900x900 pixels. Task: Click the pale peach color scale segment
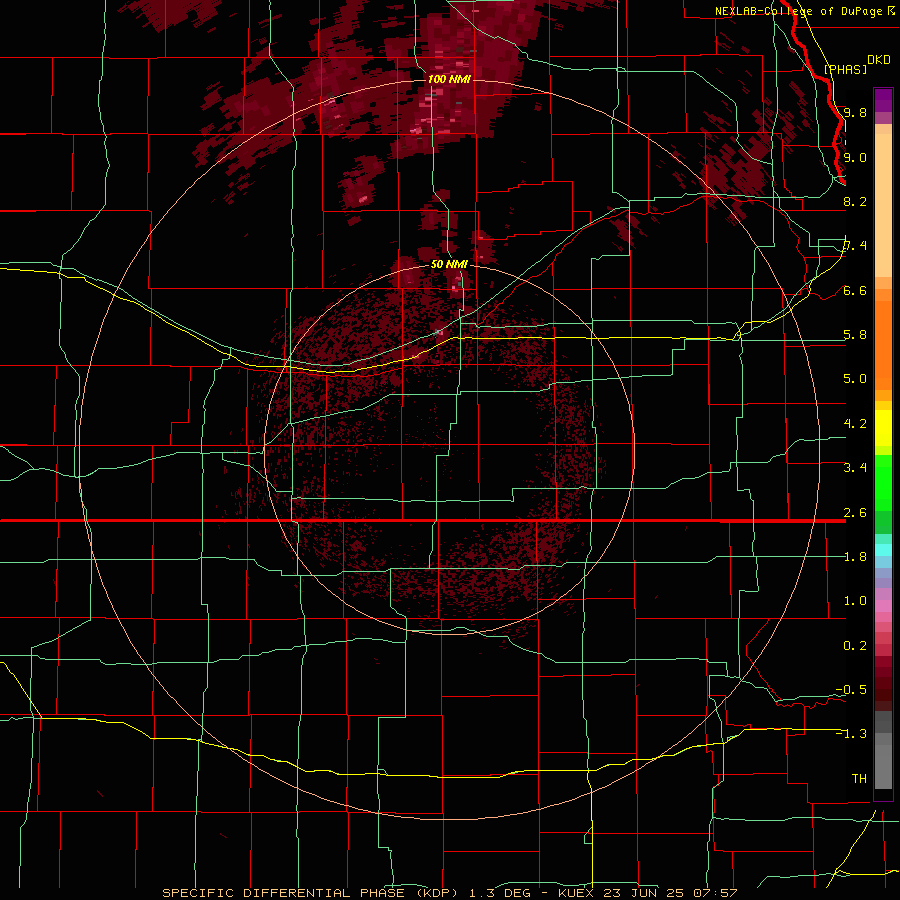[883, 207]
